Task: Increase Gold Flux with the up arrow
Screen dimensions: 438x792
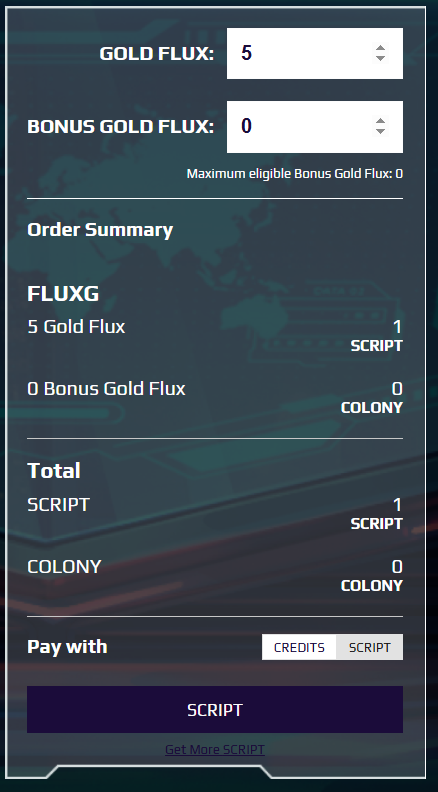Action: tap(380, 48)
